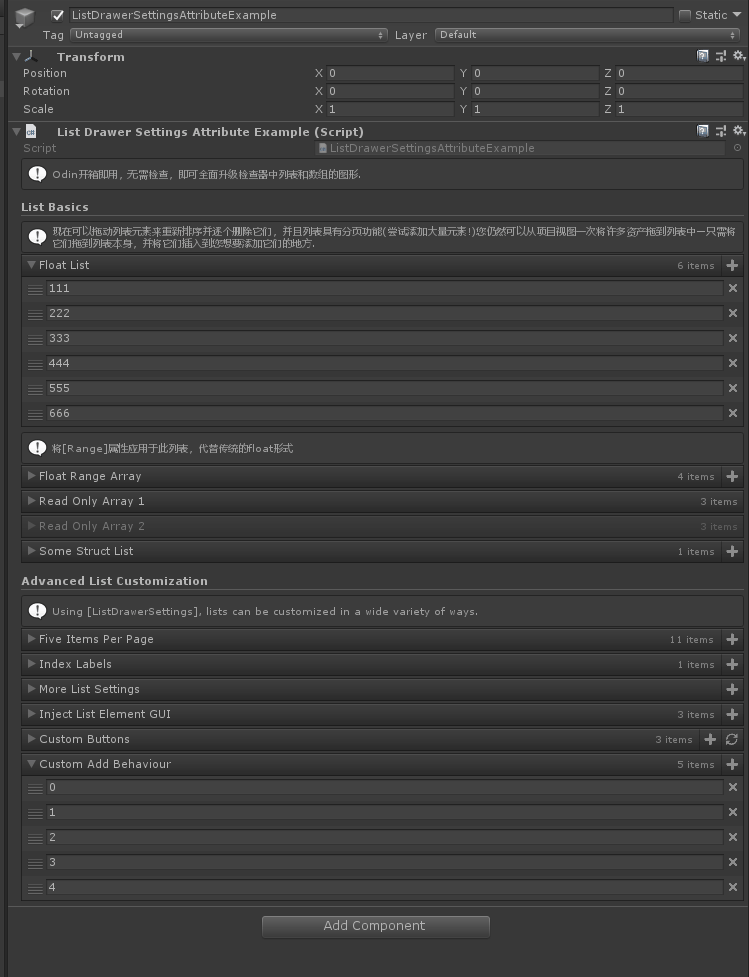749x977 pixels.
Task: Collapse the Custom Add Behaviour list
Action: point(31,764)
